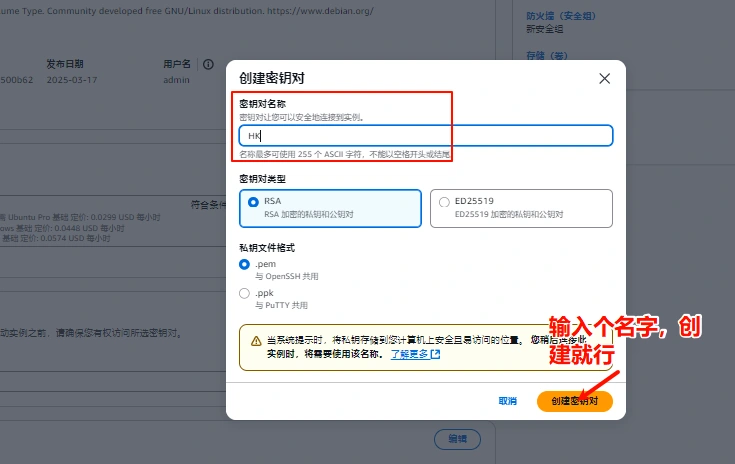Choose .ppk private key format

pos(245,294)
